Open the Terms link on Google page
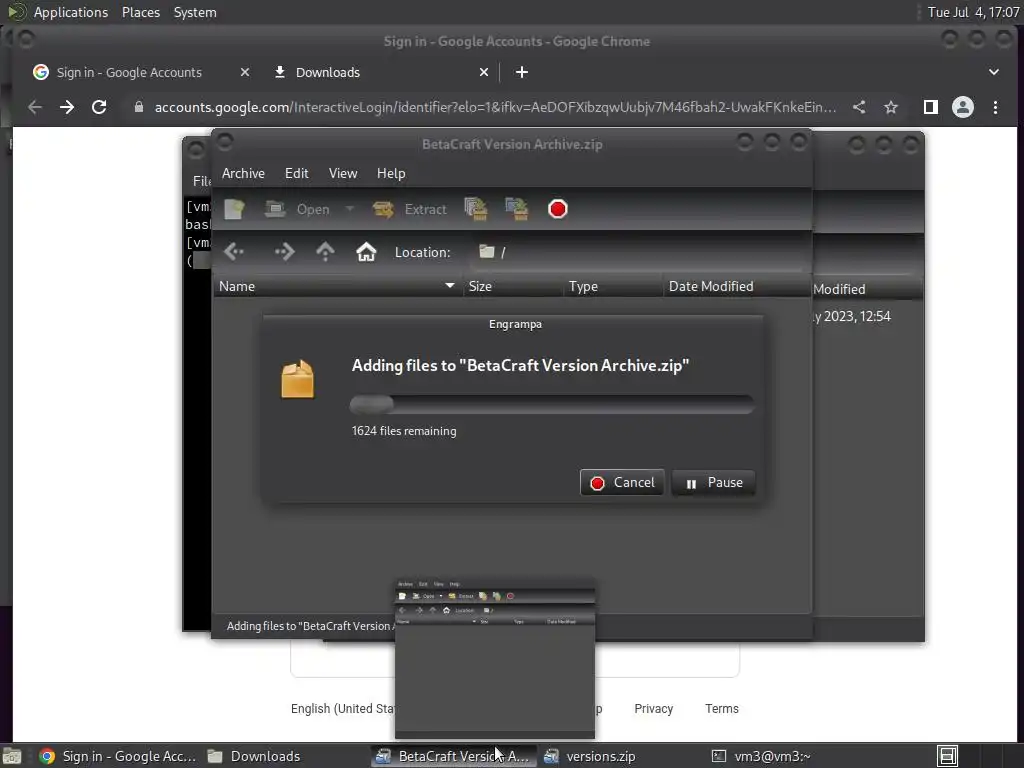 (722, 709)
